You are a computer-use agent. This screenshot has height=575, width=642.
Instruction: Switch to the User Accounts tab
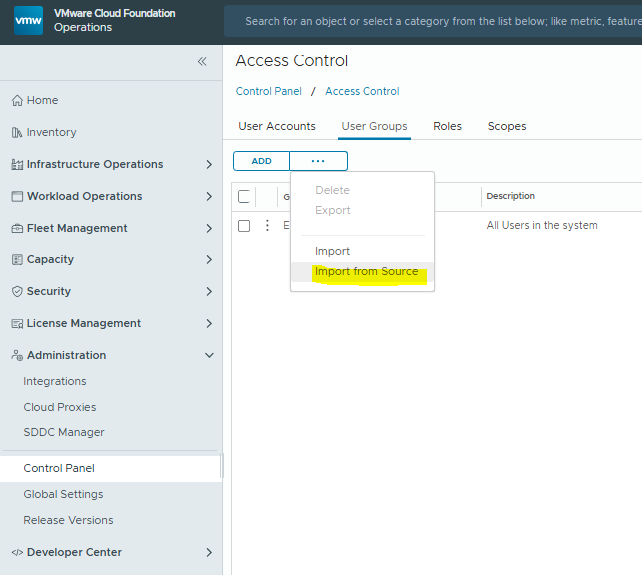coord(277,126)
